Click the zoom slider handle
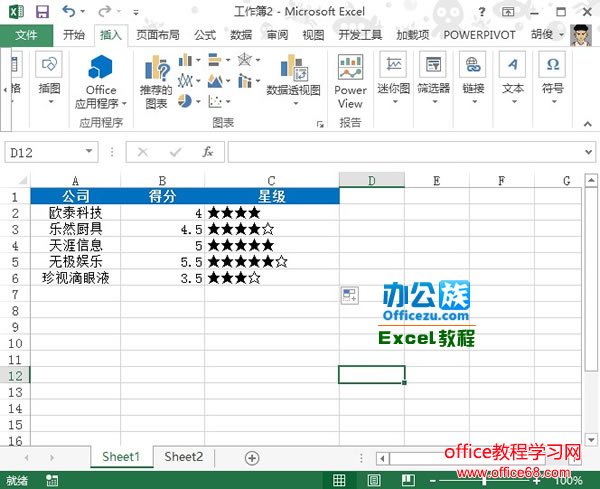The width and height of the screenshot is (600, 489). (x=484, y=481)
